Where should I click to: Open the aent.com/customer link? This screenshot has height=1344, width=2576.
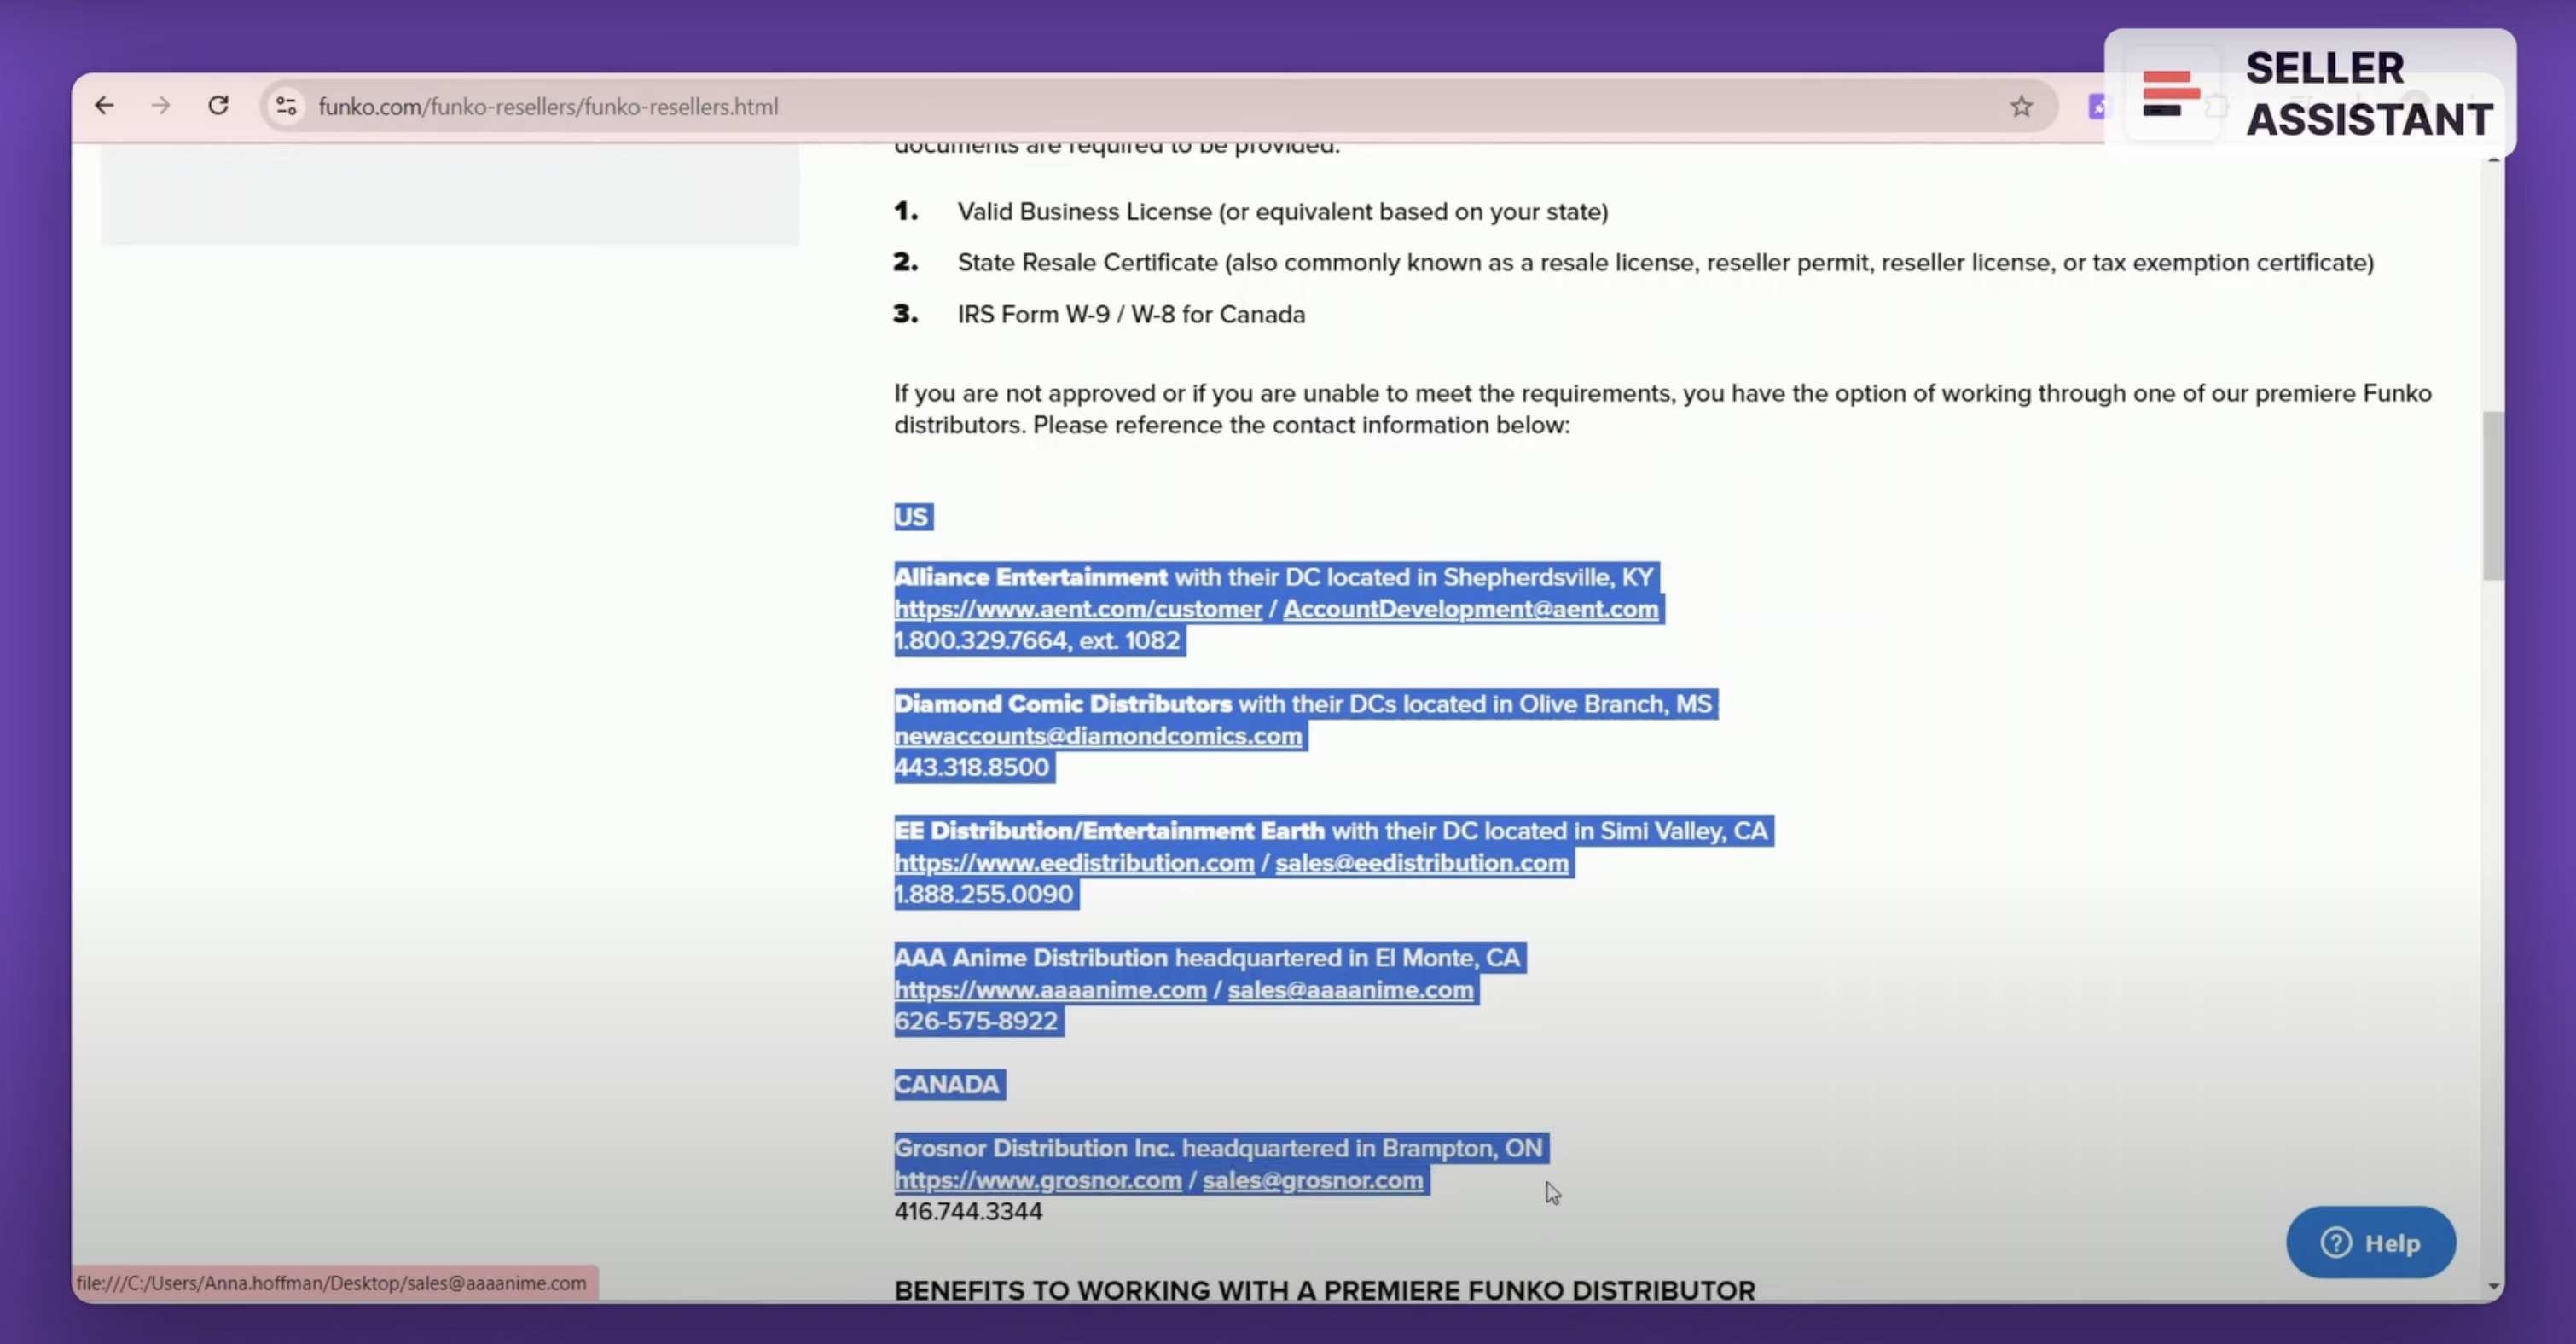[x=1077, y=609]
